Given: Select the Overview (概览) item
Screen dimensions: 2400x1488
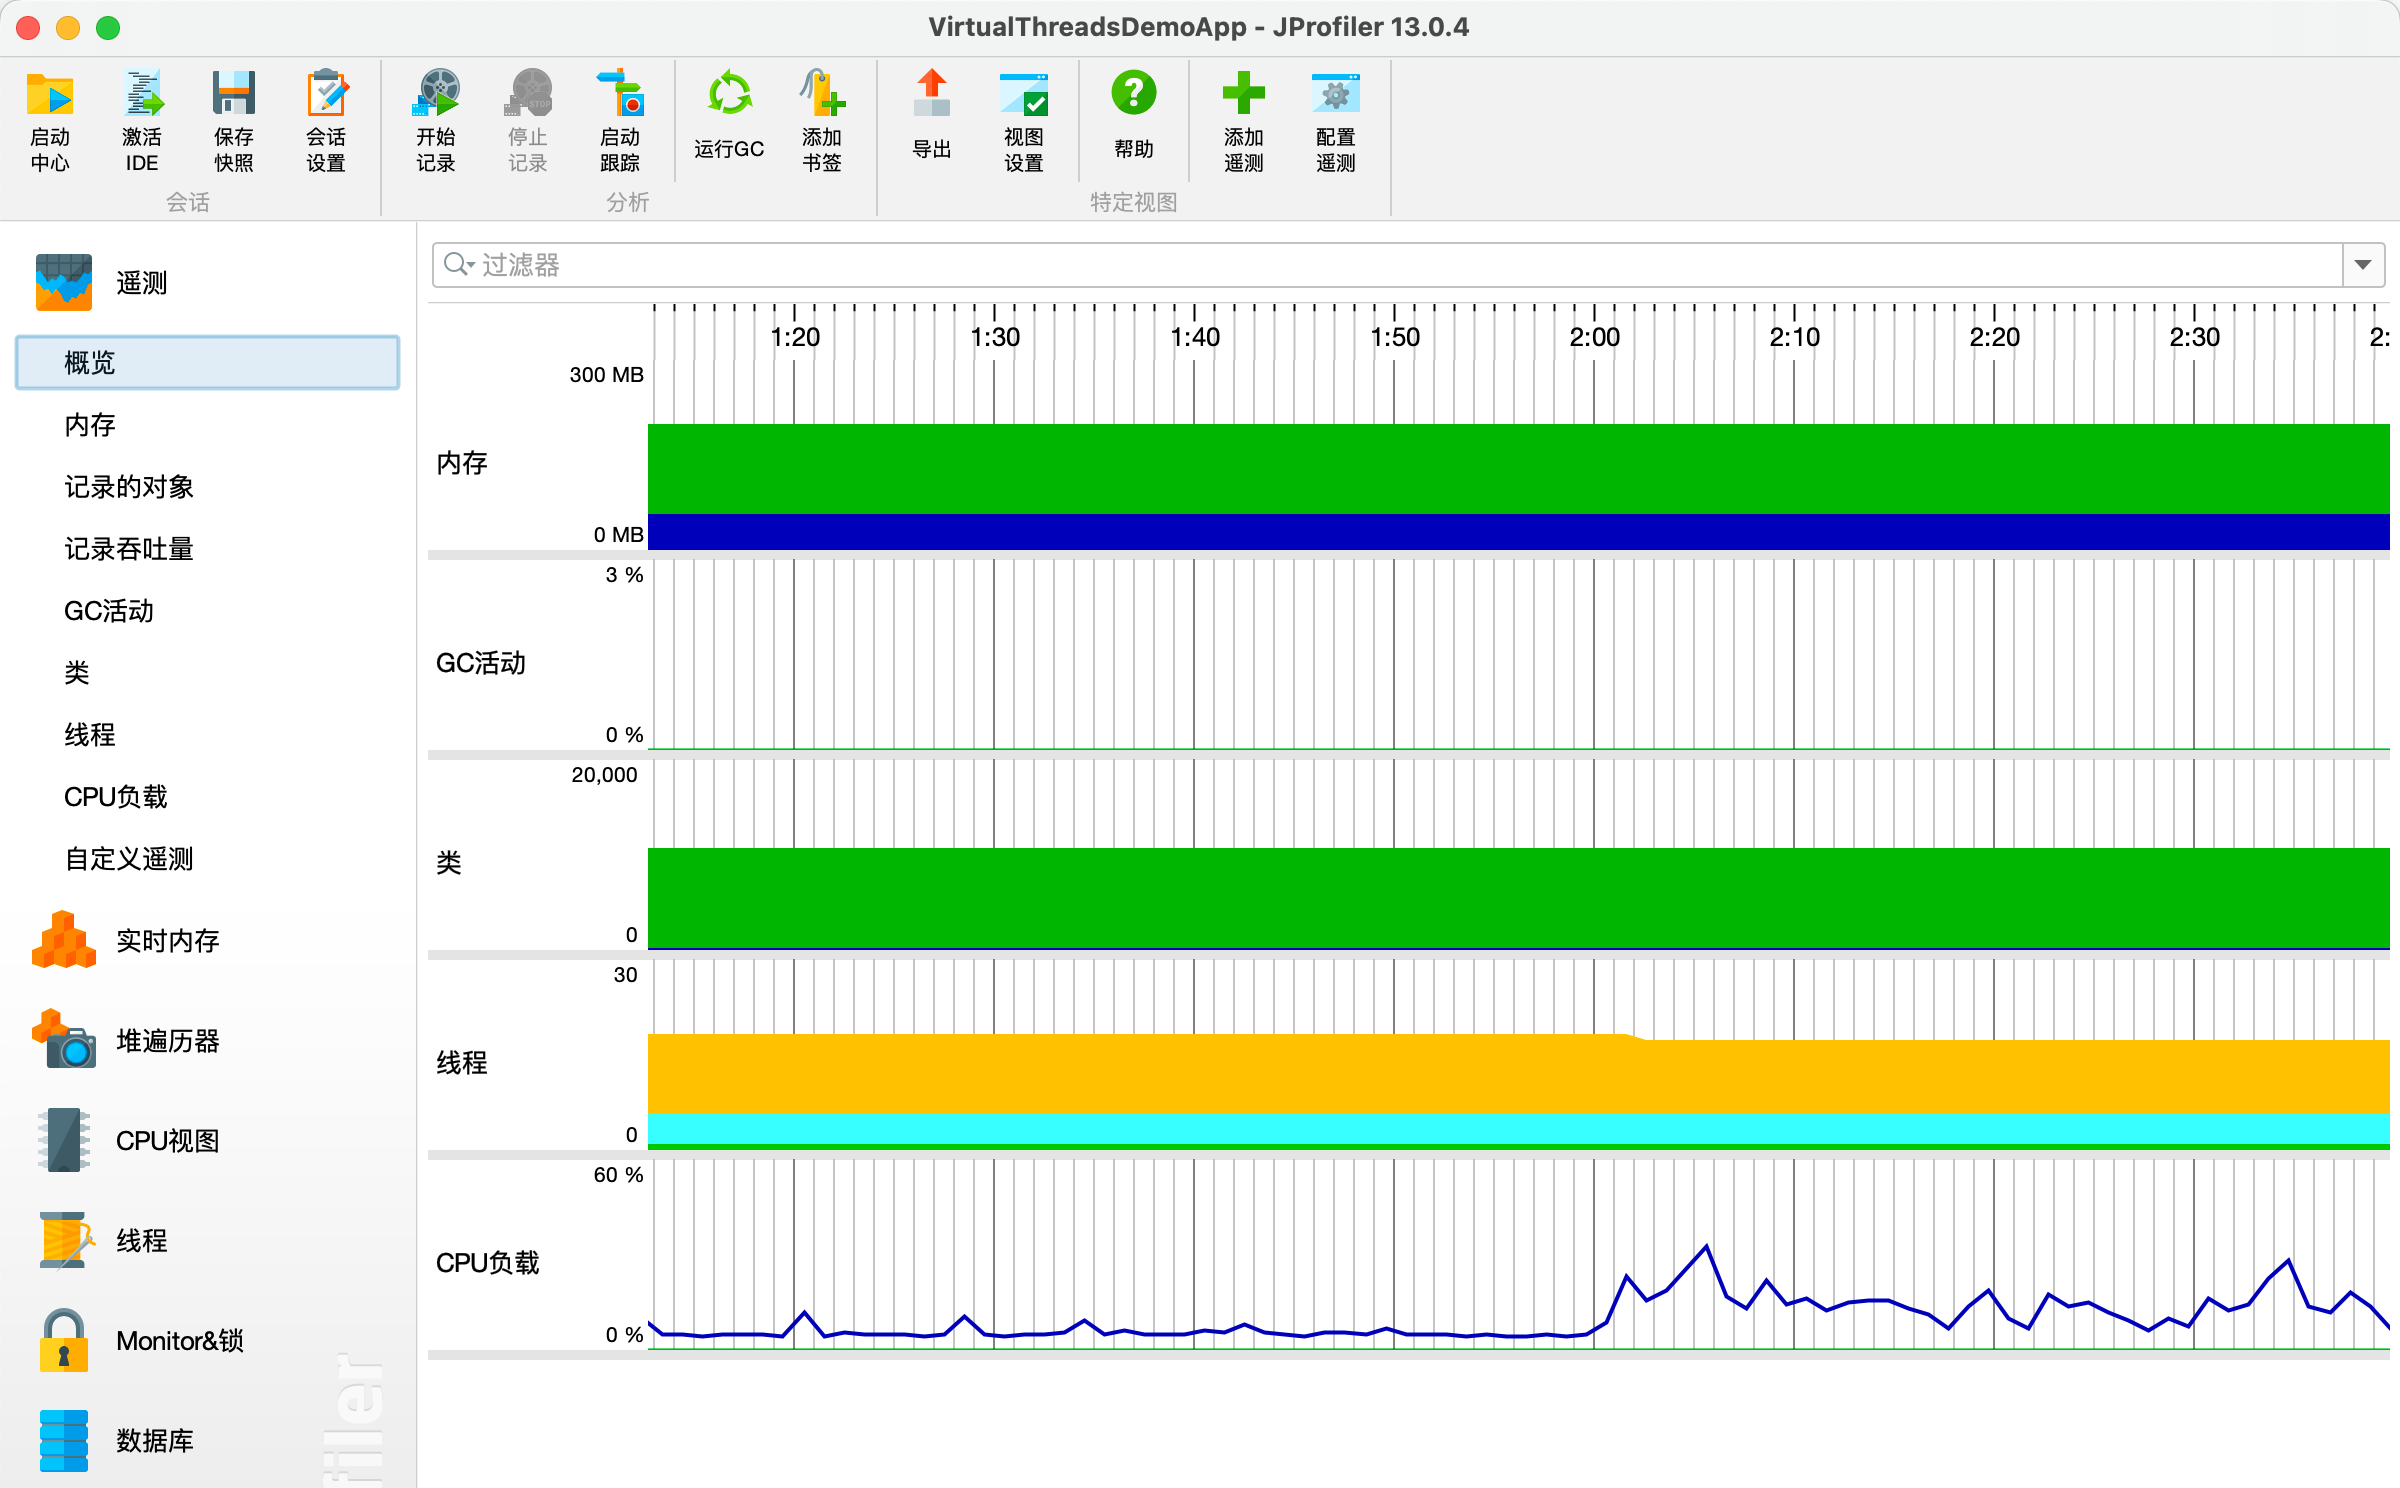Looking at the screenshot, I should coord(207,362).
